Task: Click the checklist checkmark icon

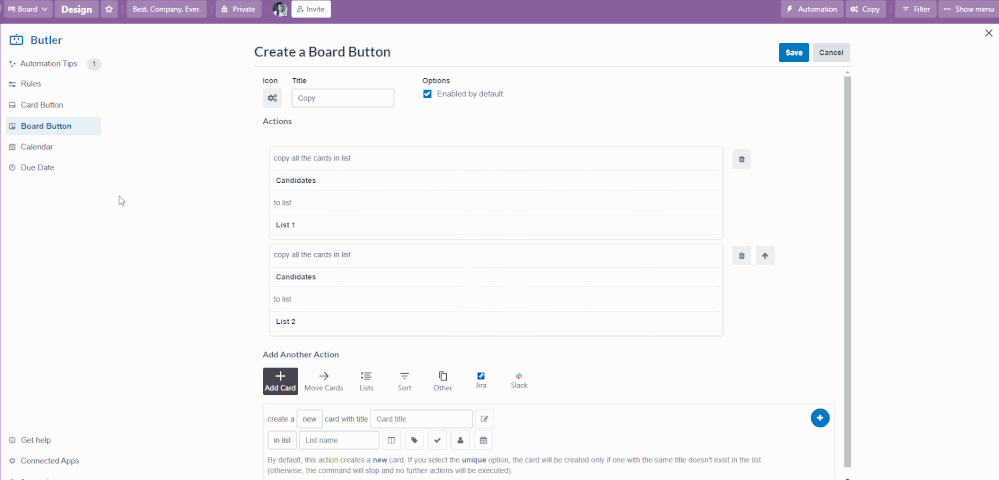Action: point(438,440)
